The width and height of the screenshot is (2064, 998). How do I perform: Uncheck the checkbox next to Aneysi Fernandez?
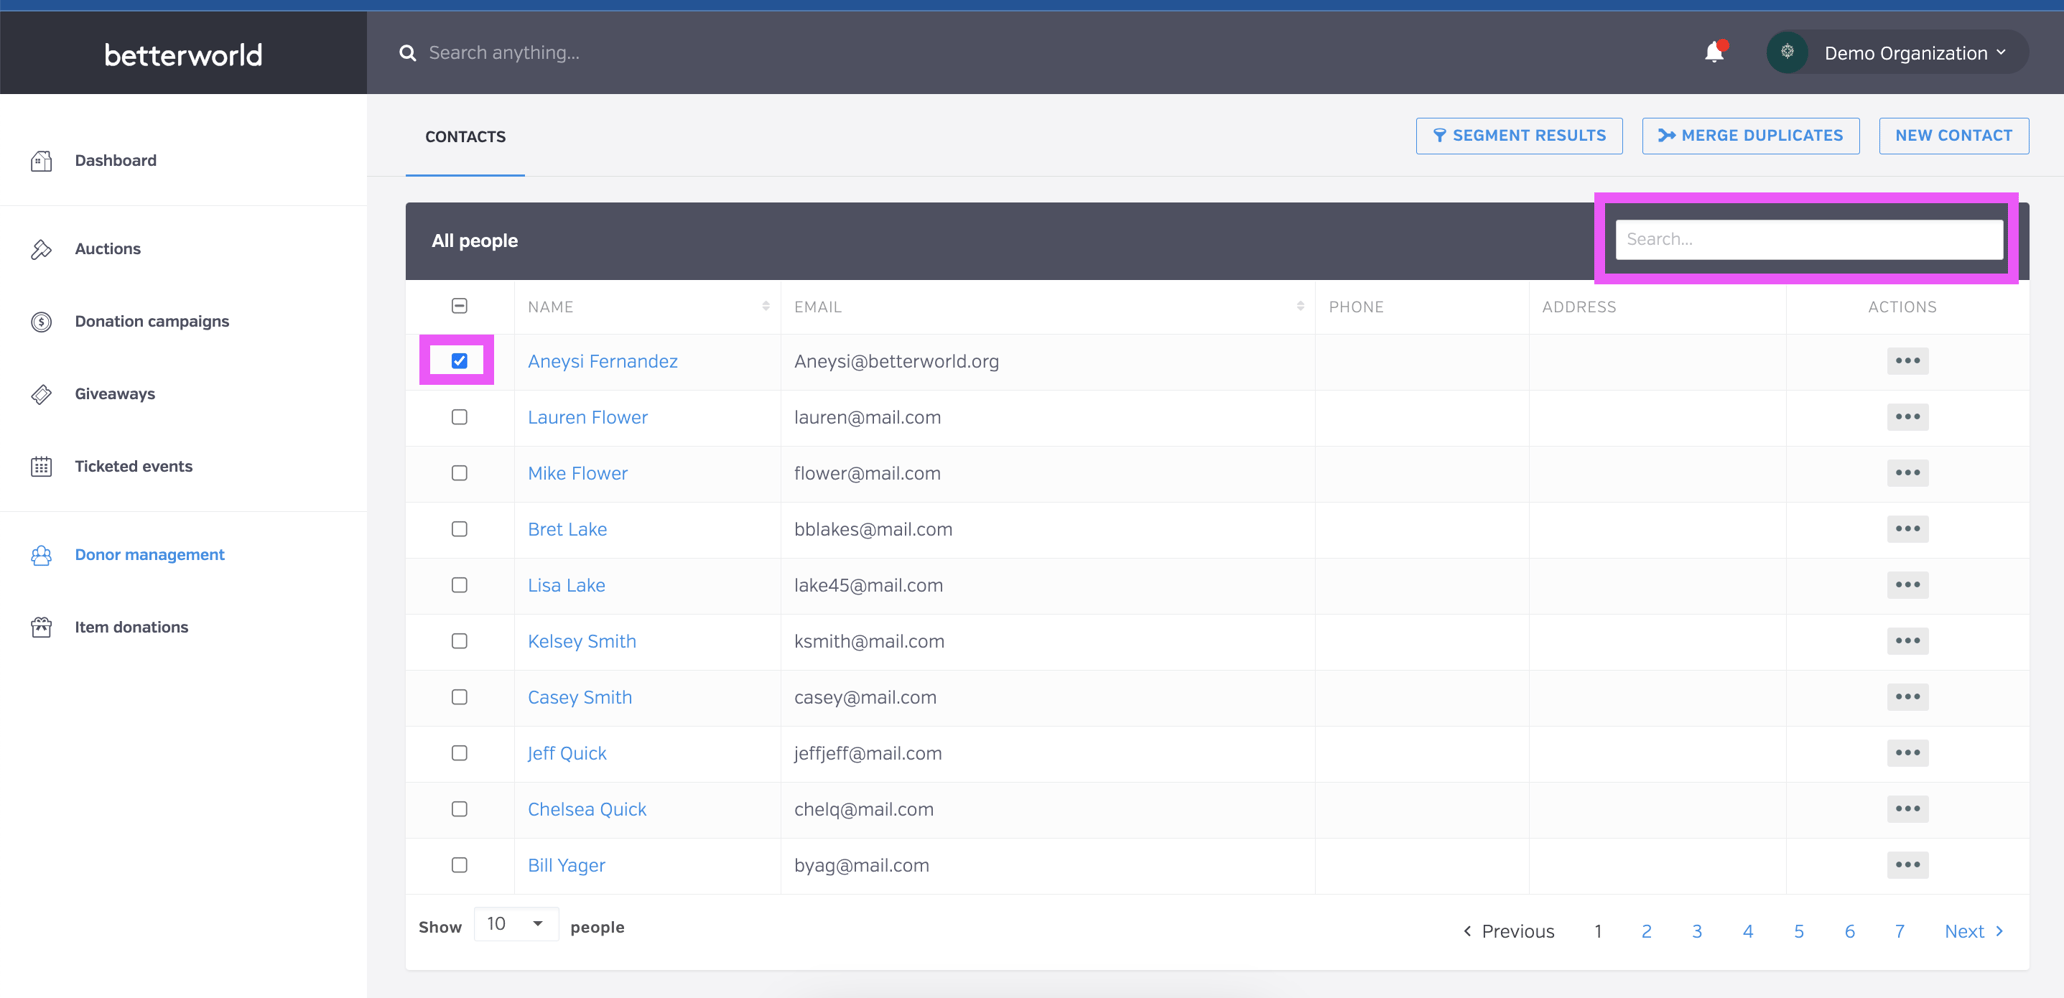coord(459,361)
